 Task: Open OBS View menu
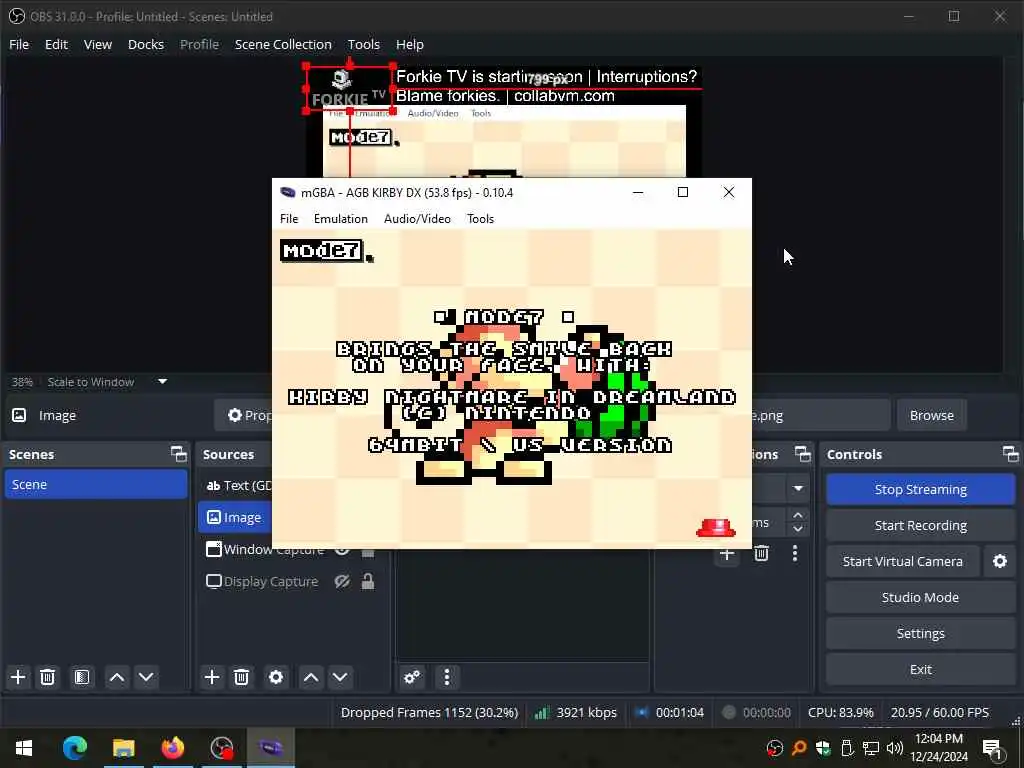click(x=97, y=44)
